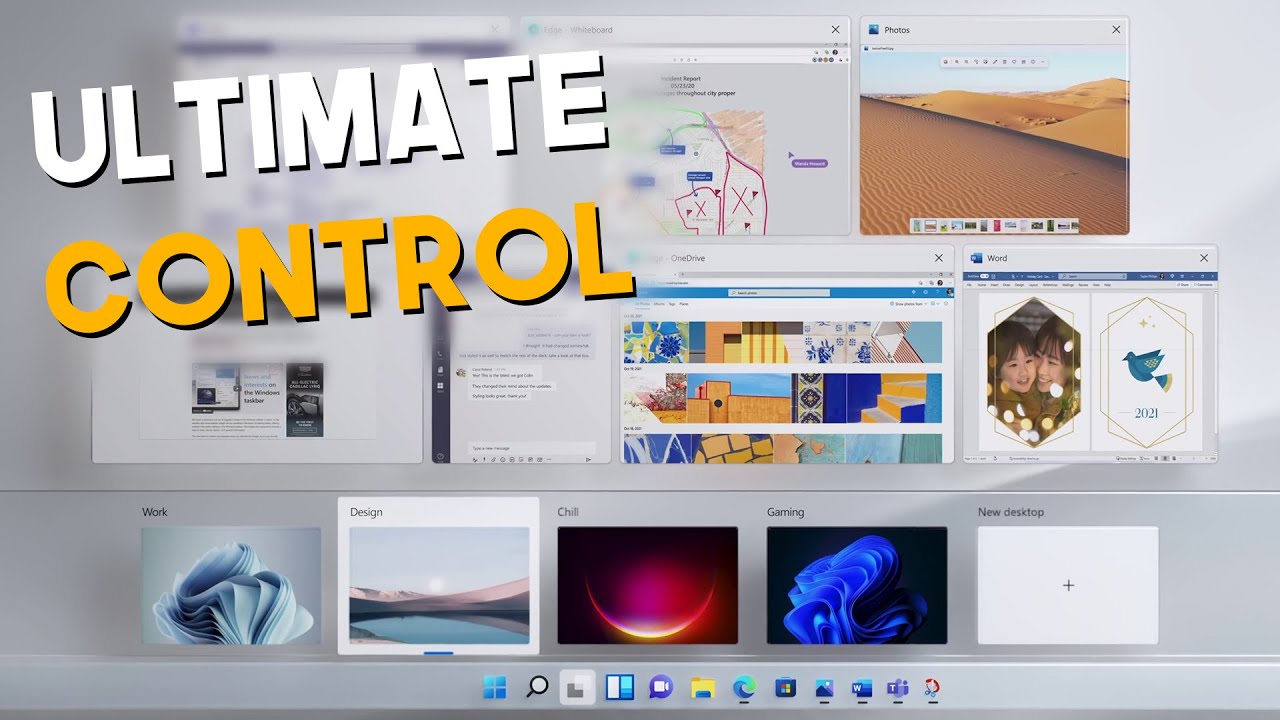Close the Edge - OneDrive window
Screen dimensions: 1280x720
[938, 258]
